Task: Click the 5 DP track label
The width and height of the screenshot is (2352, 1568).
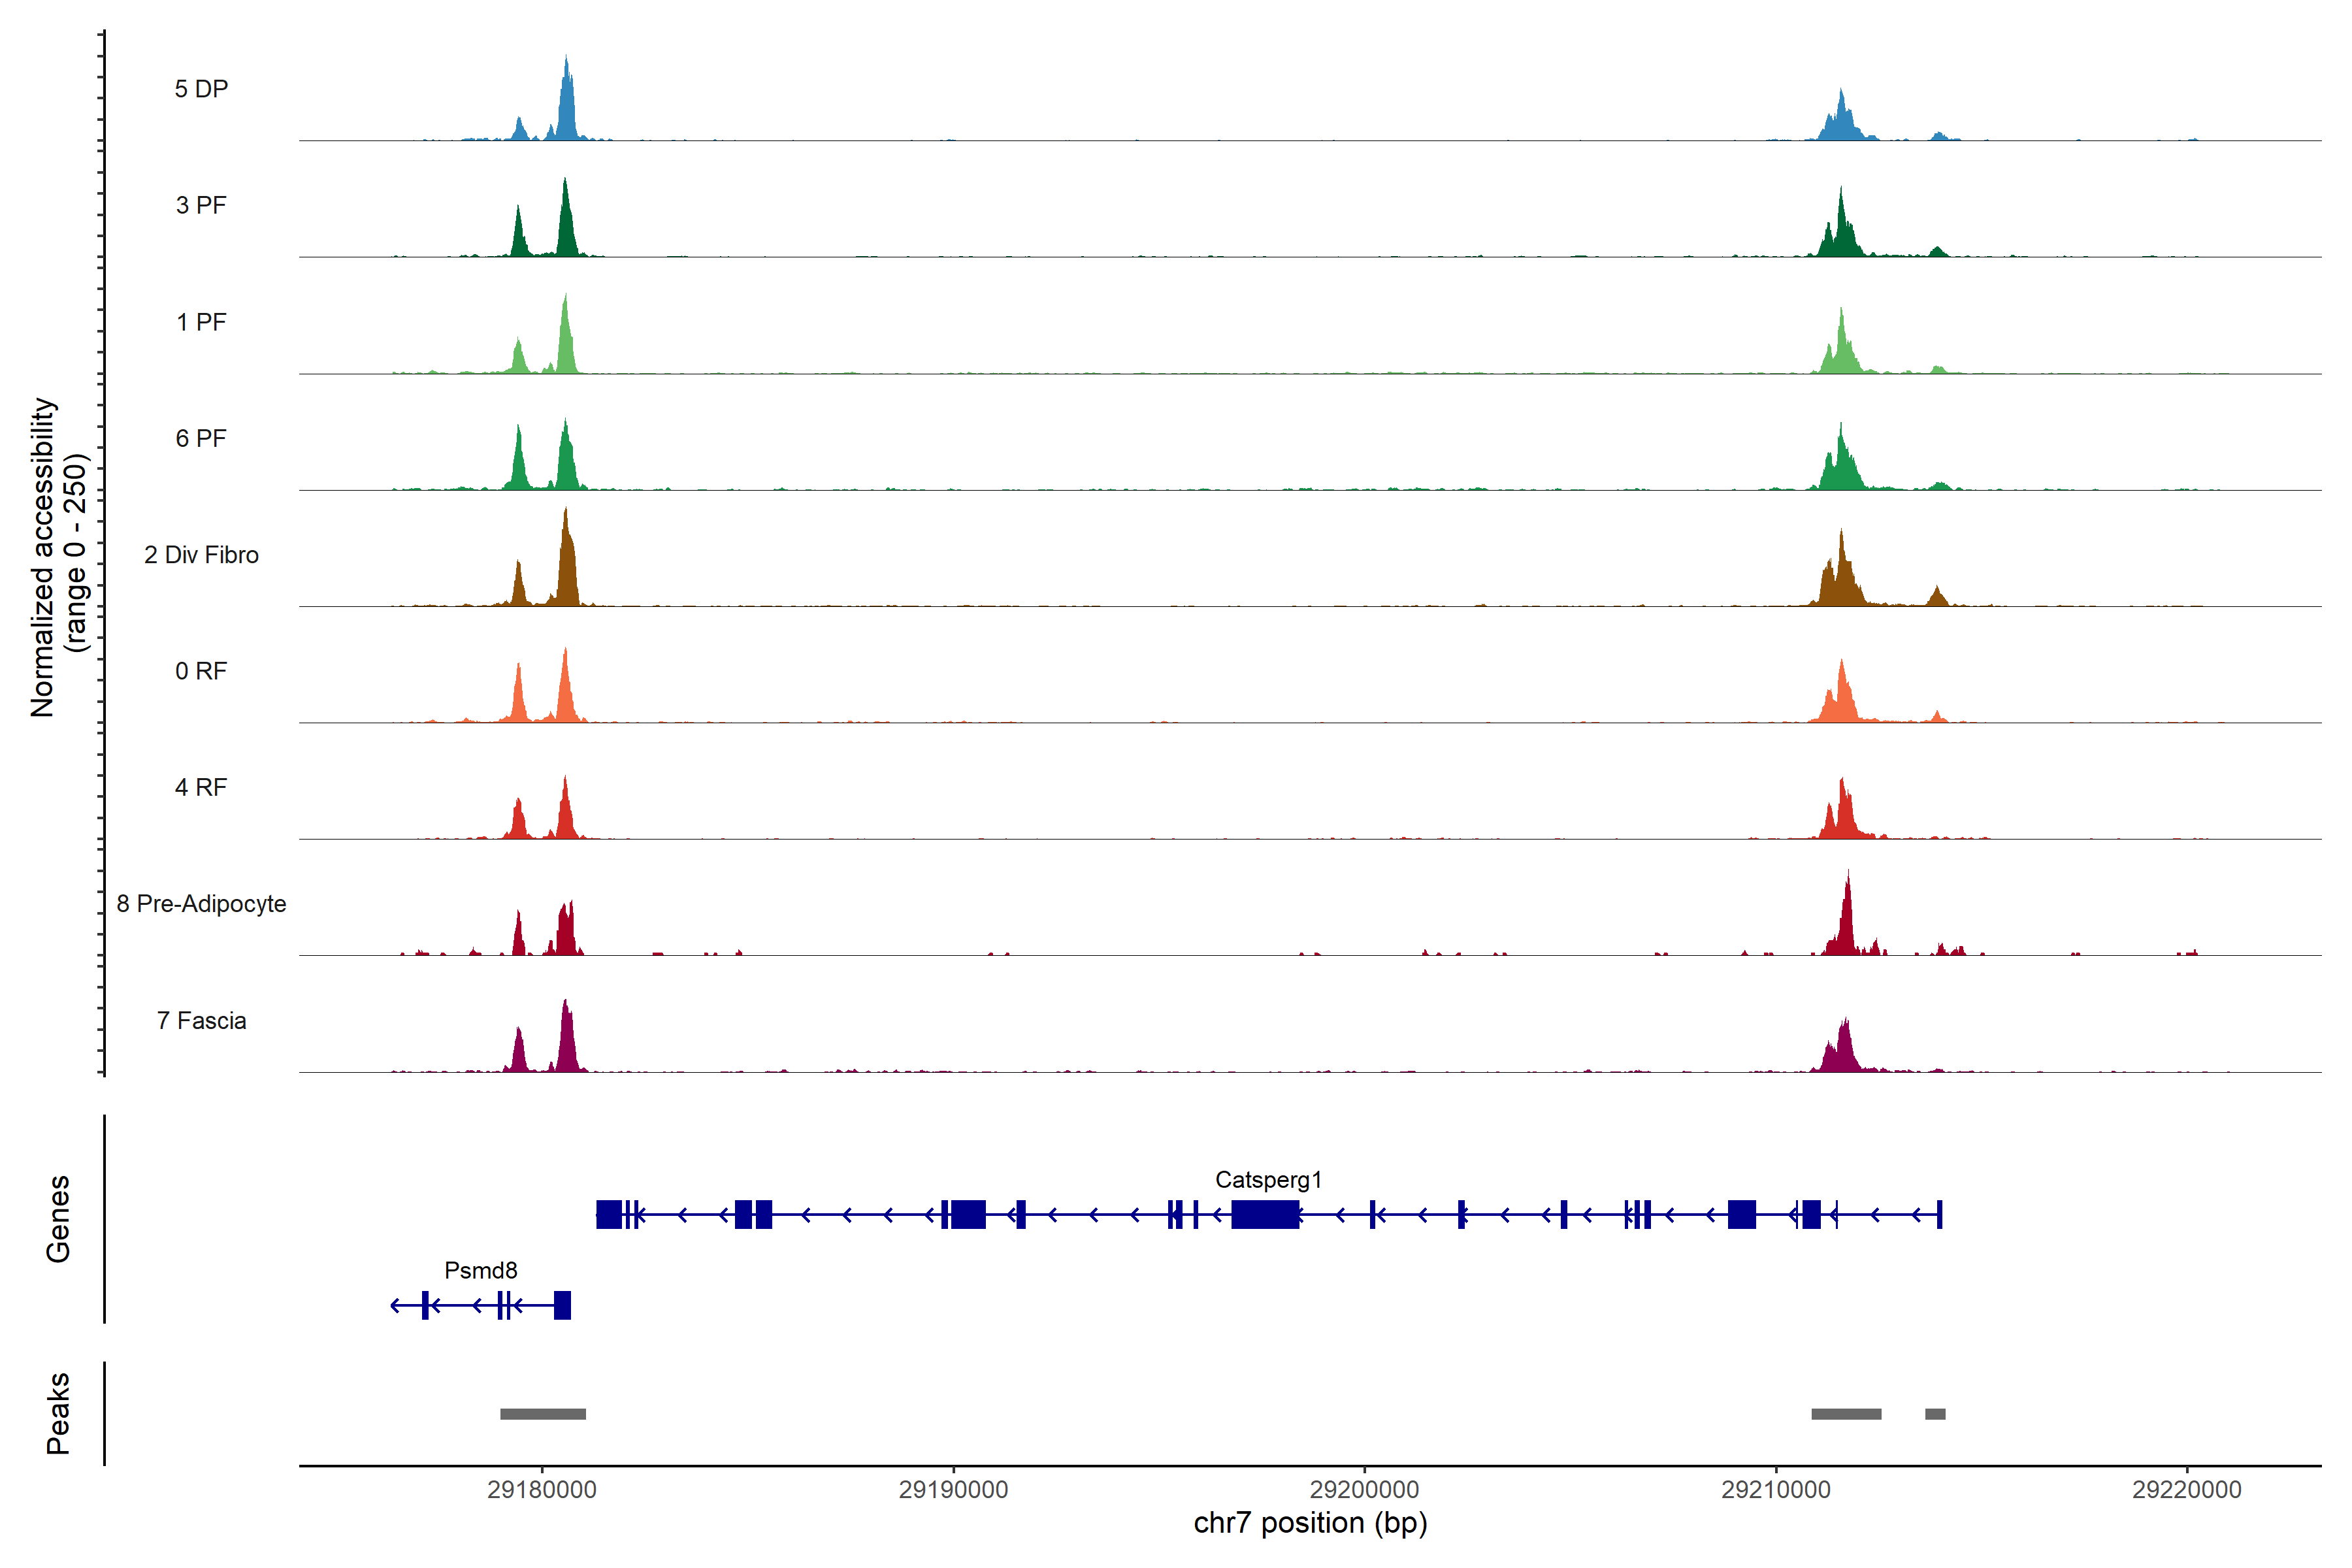Action: (201, 89)
